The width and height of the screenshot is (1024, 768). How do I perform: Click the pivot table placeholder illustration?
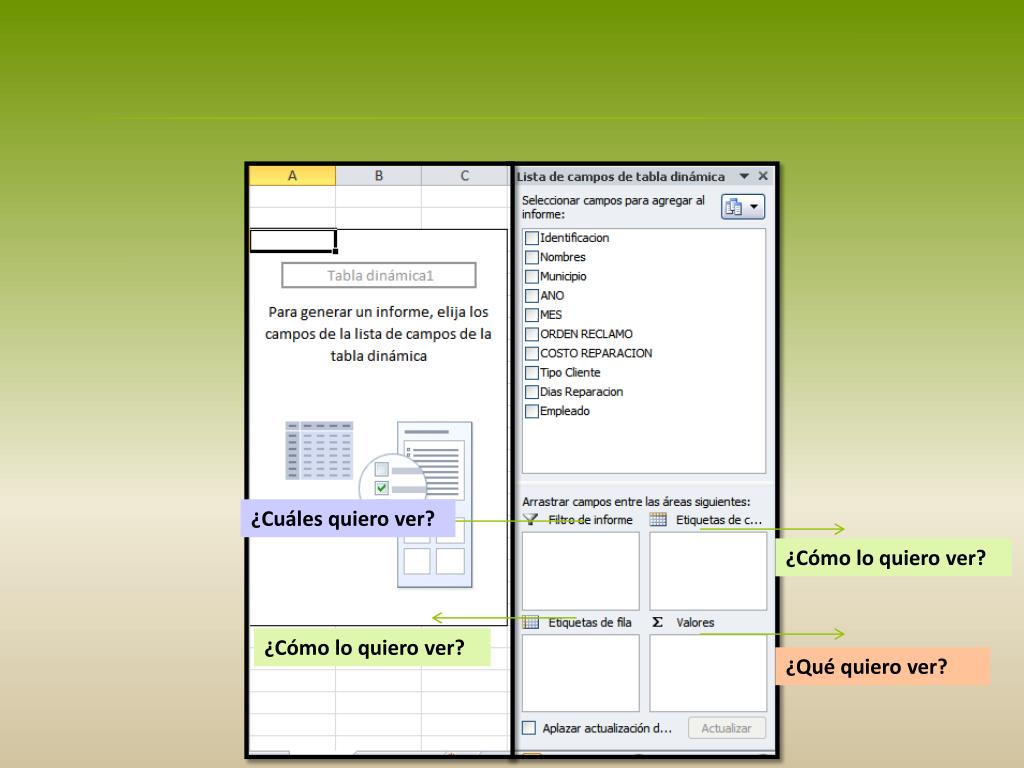[379, 504]
